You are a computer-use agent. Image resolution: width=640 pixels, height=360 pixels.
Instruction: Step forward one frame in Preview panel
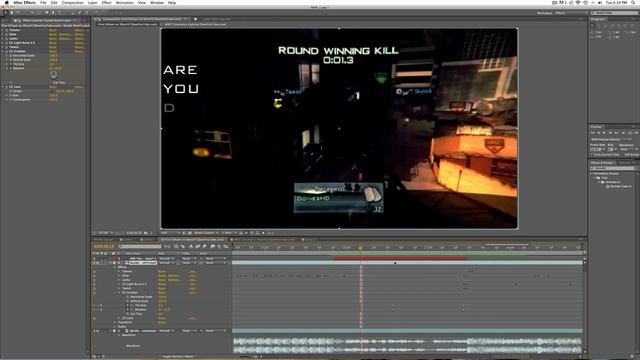(611, 133)
